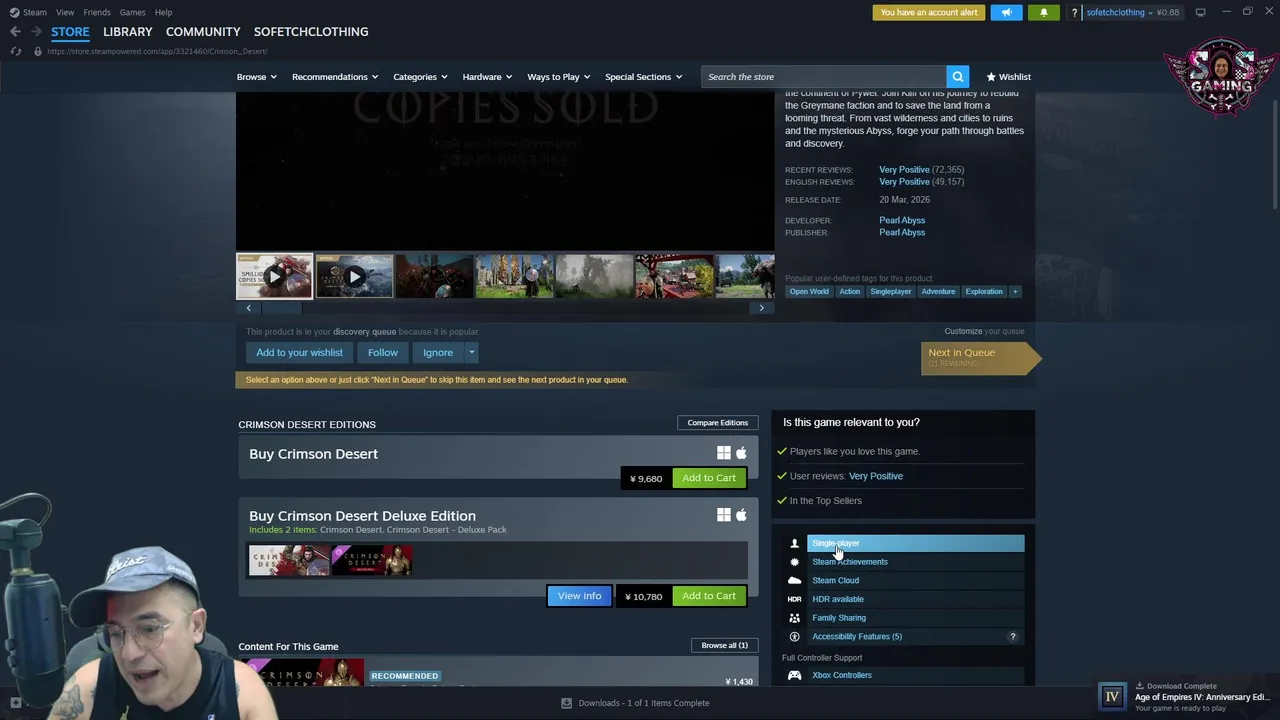Open the announcements megaphone icon
This screenshot has width=1280, height=720.
[1006, 12]
